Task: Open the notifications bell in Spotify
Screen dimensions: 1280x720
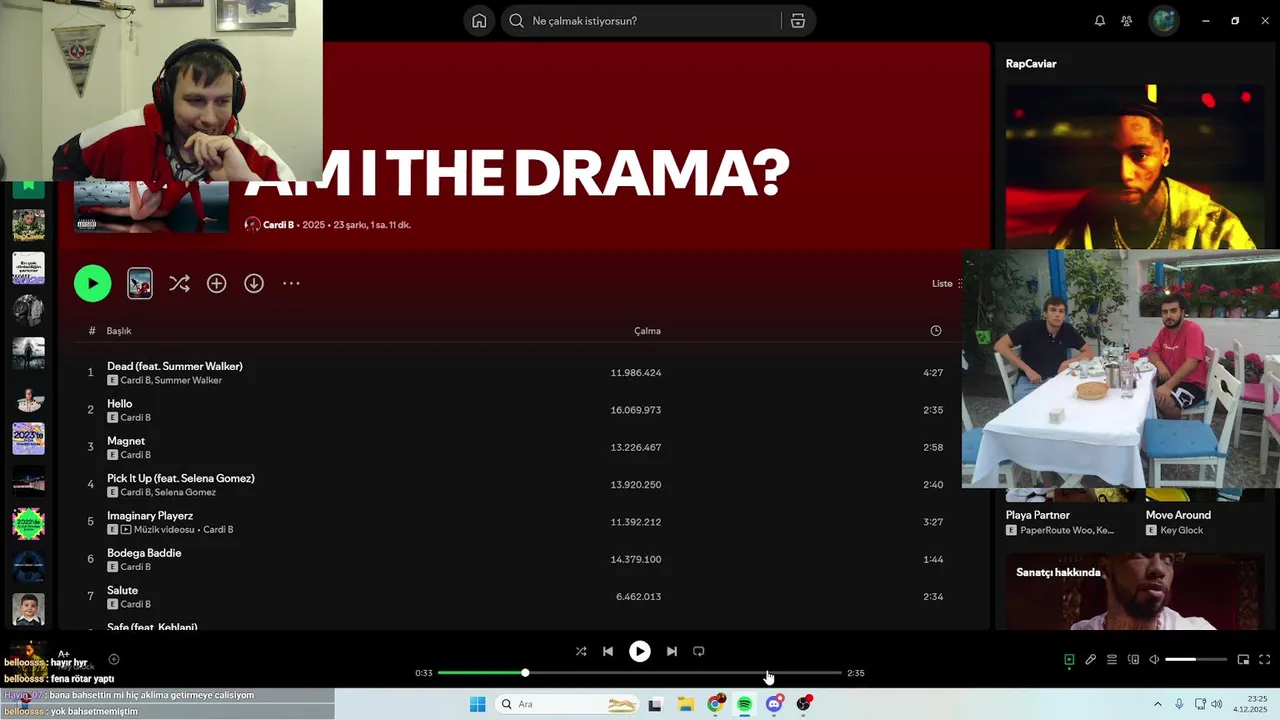Action: (x=1100, y=21)
